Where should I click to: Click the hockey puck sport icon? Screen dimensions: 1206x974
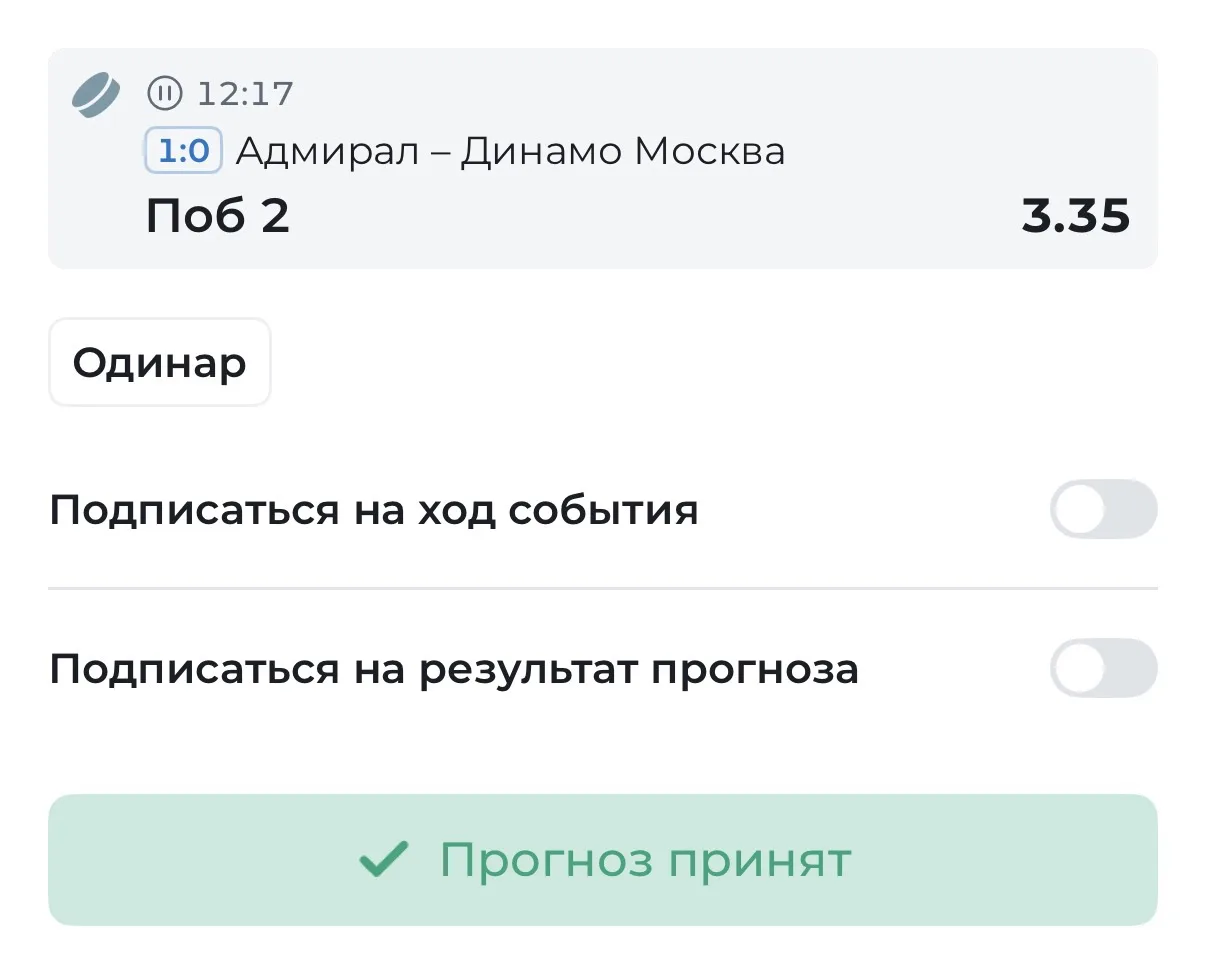coord(96,95)
